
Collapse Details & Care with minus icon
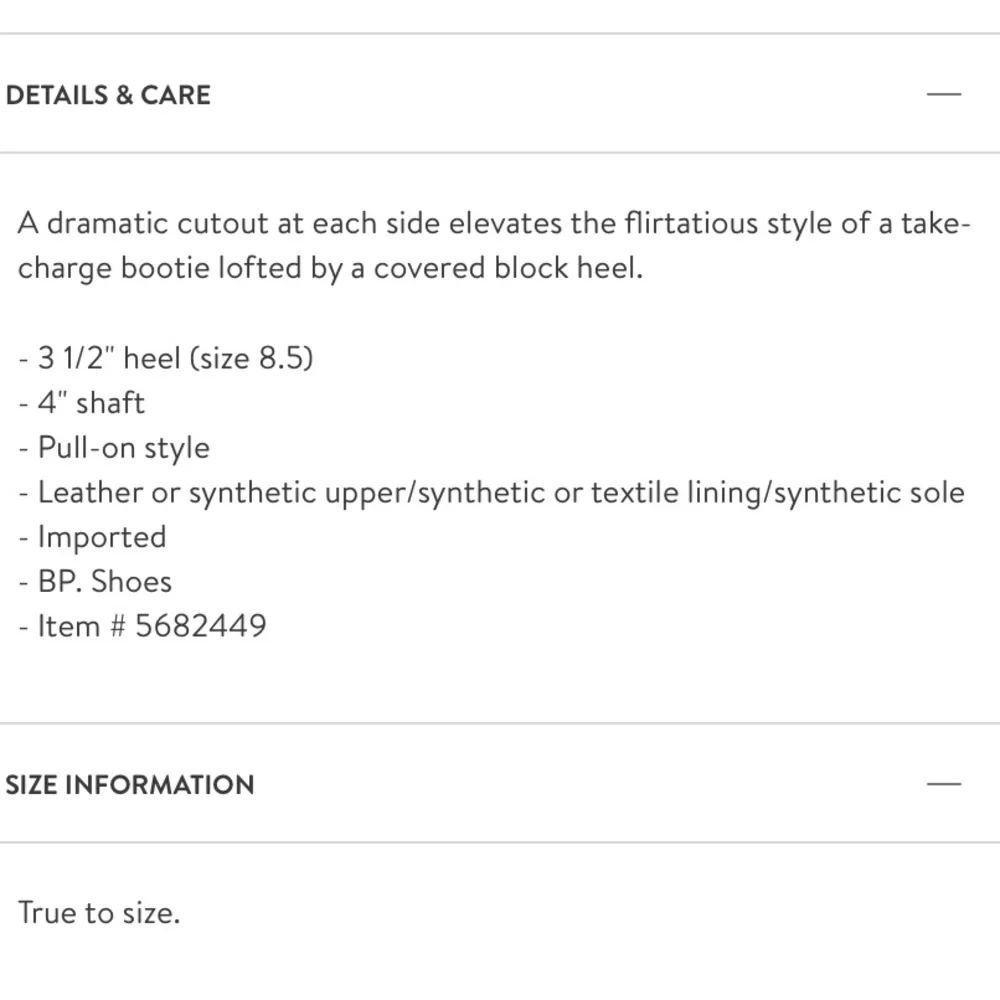[x=943, y=95]
